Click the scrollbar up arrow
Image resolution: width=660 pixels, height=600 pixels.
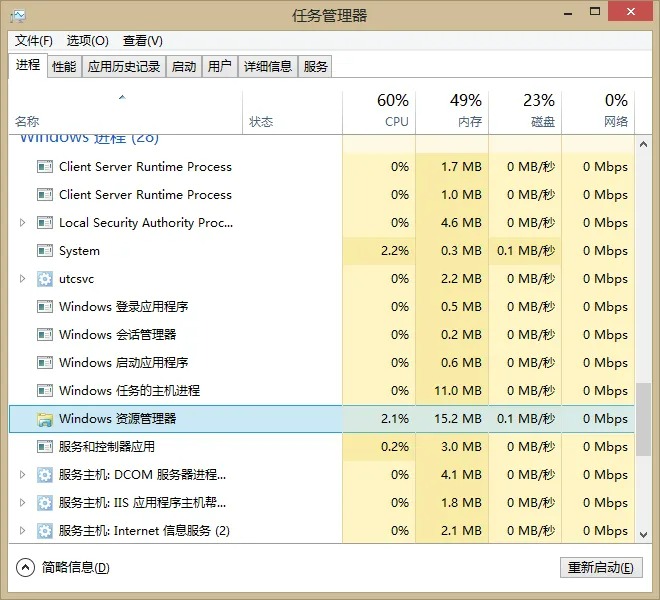(643, 144)
